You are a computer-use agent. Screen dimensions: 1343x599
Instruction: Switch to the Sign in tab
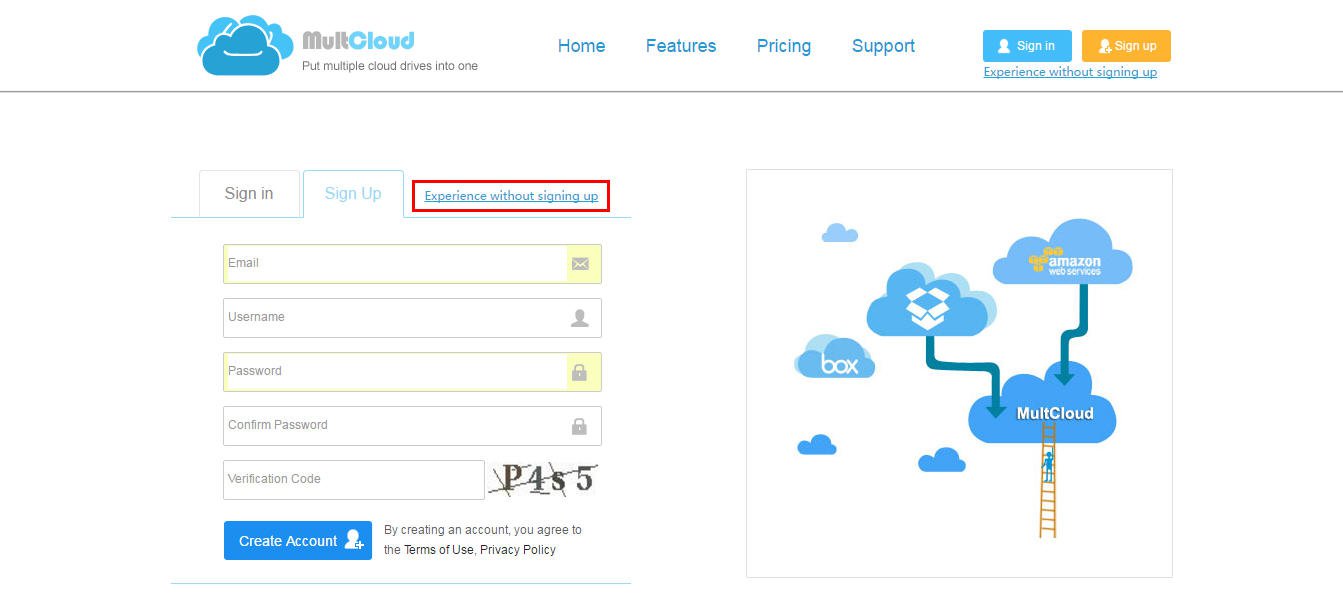[x=249, y=194]
